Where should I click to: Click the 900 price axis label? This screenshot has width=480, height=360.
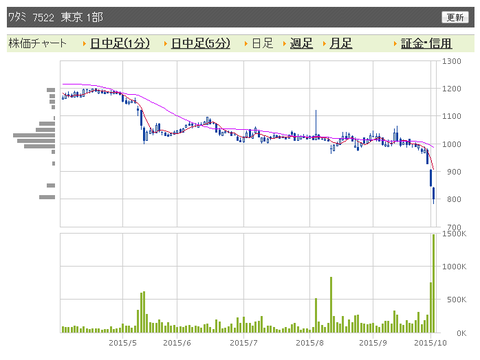(x=454, y=172)
